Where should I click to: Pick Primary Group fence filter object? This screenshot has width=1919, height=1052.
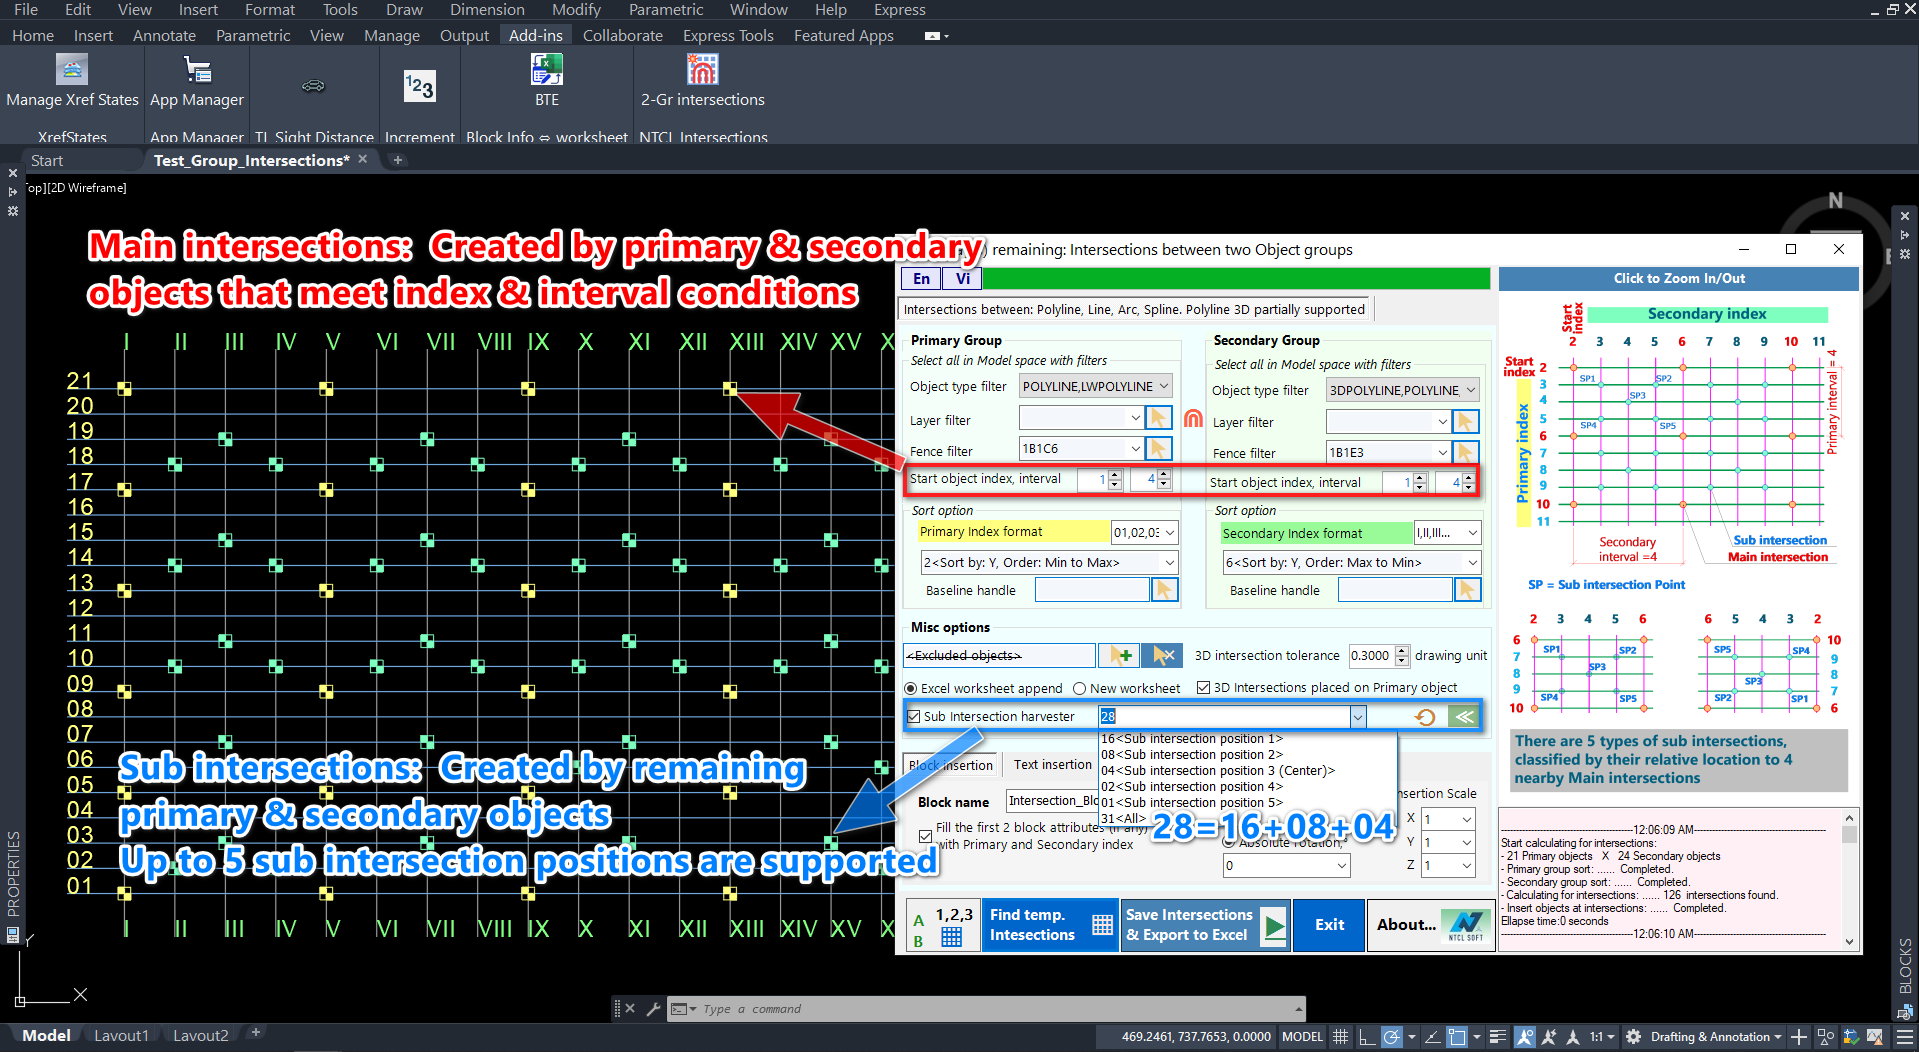pyautogui.click(x=1158, y=449)
